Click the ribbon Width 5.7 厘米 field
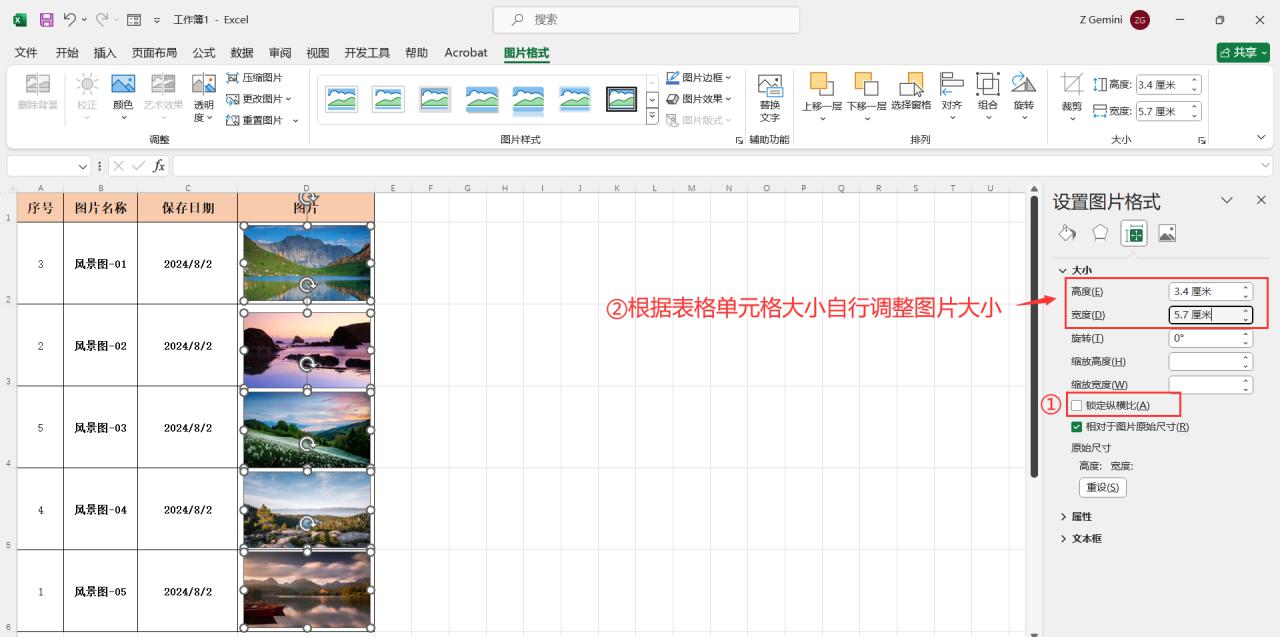The width and height of the screenshot is (1280, 637). click(x=1168, y=111)
